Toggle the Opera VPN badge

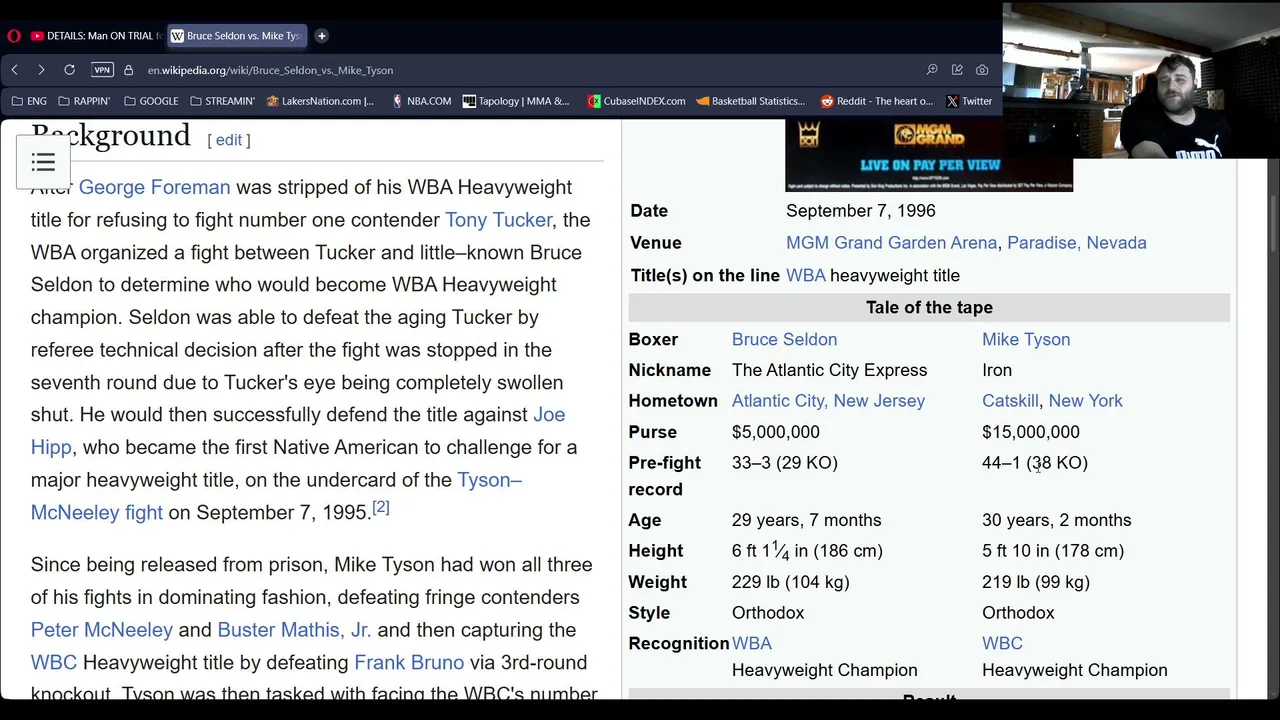[x=102, y=70]
